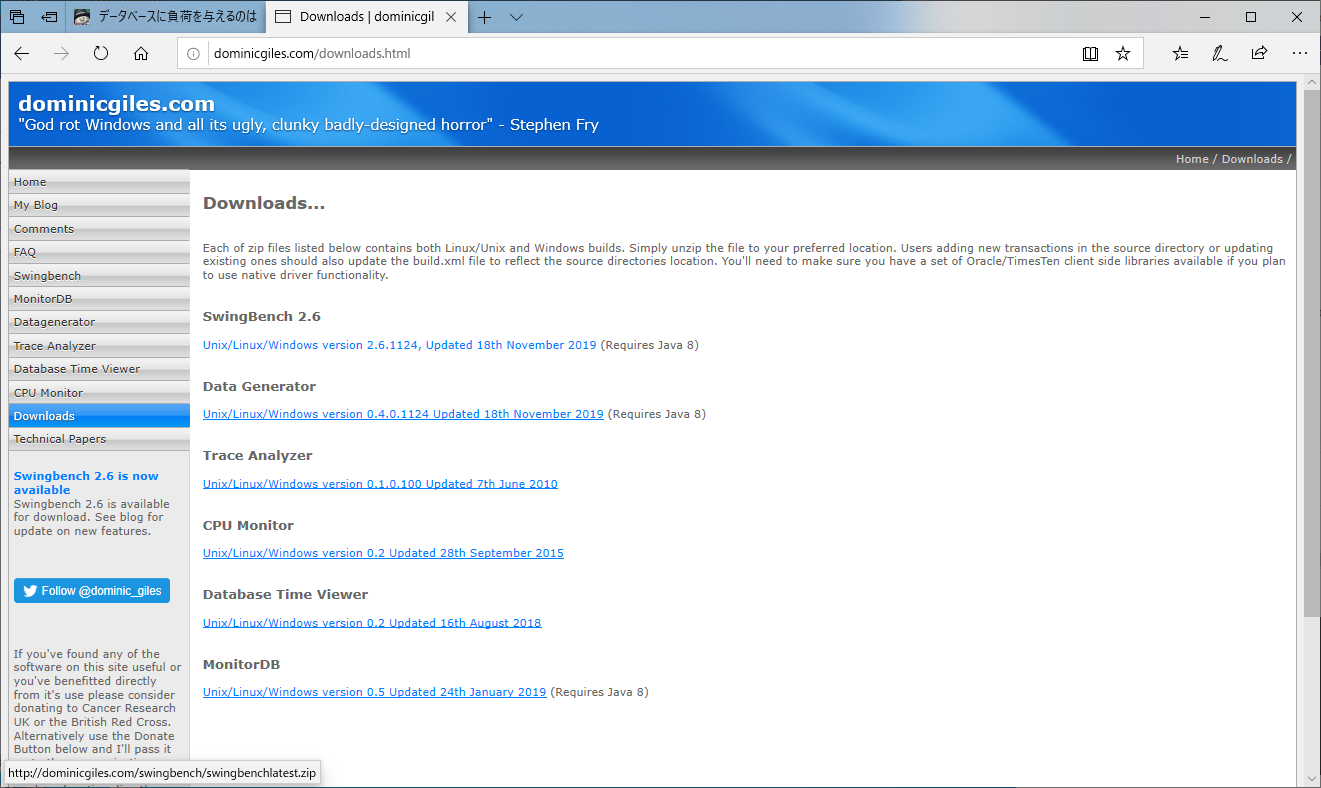Add page to favorites star icon
The image size is (1321, 788).
tap(1123, 54)
